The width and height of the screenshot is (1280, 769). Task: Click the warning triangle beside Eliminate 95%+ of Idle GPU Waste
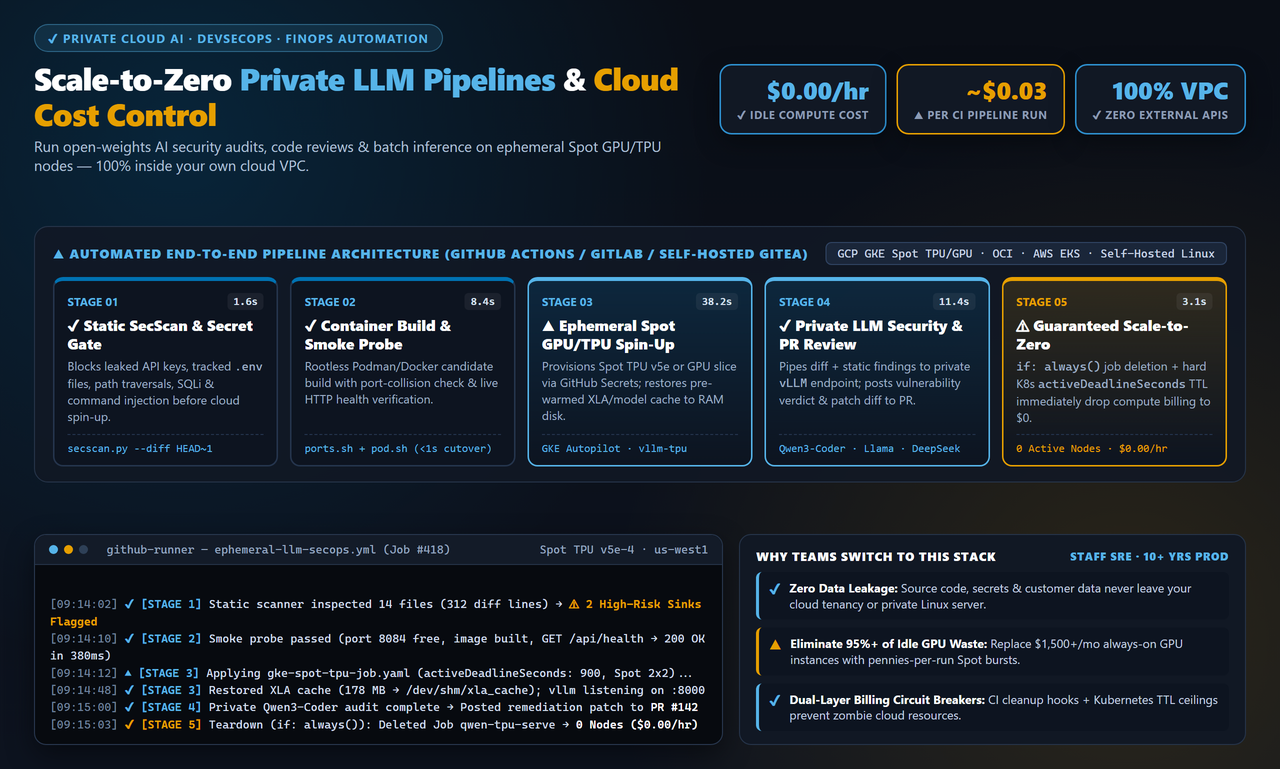[x=775, y=644]
